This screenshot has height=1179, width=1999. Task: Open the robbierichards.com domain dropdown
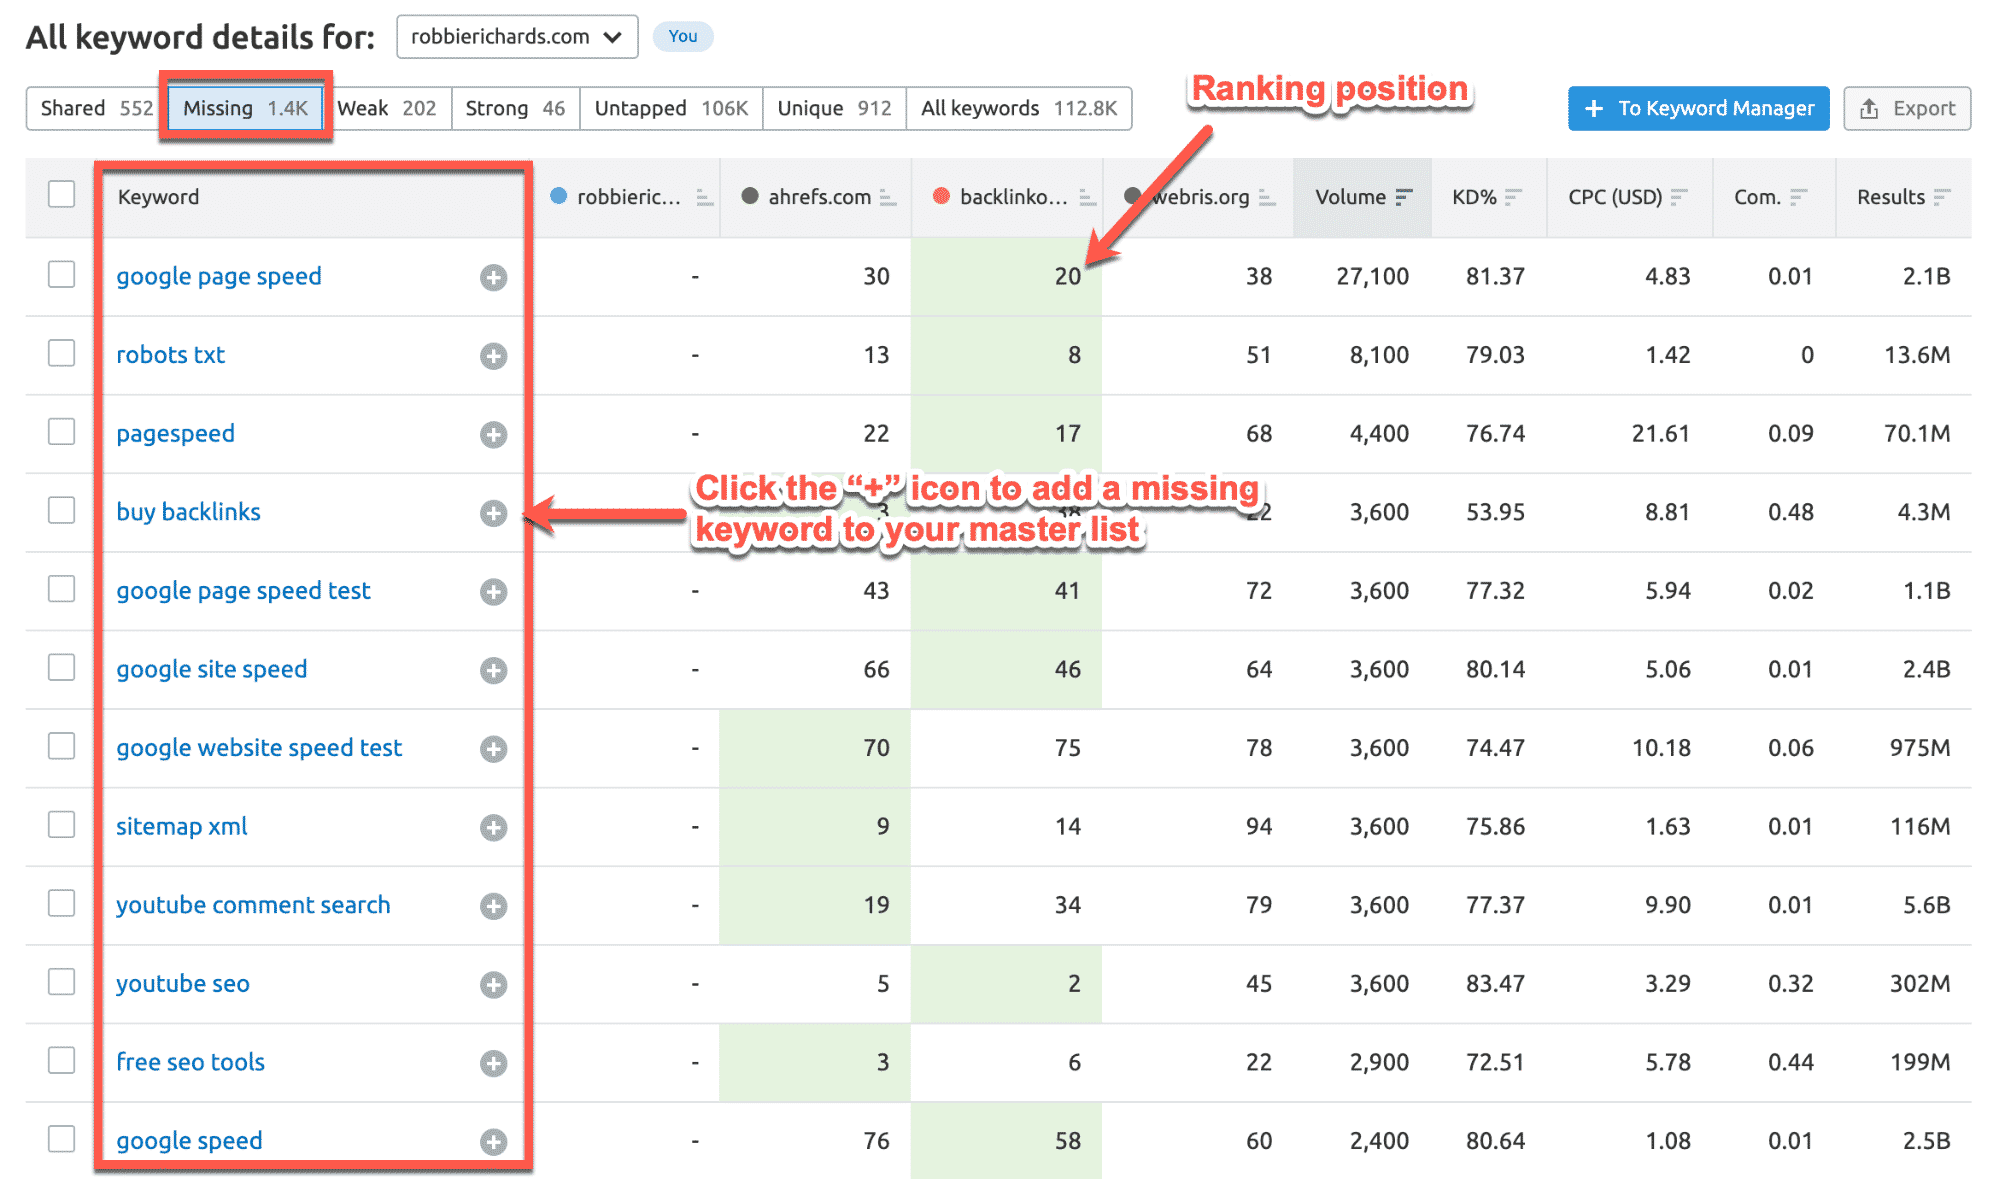click(x=517, y=37)
